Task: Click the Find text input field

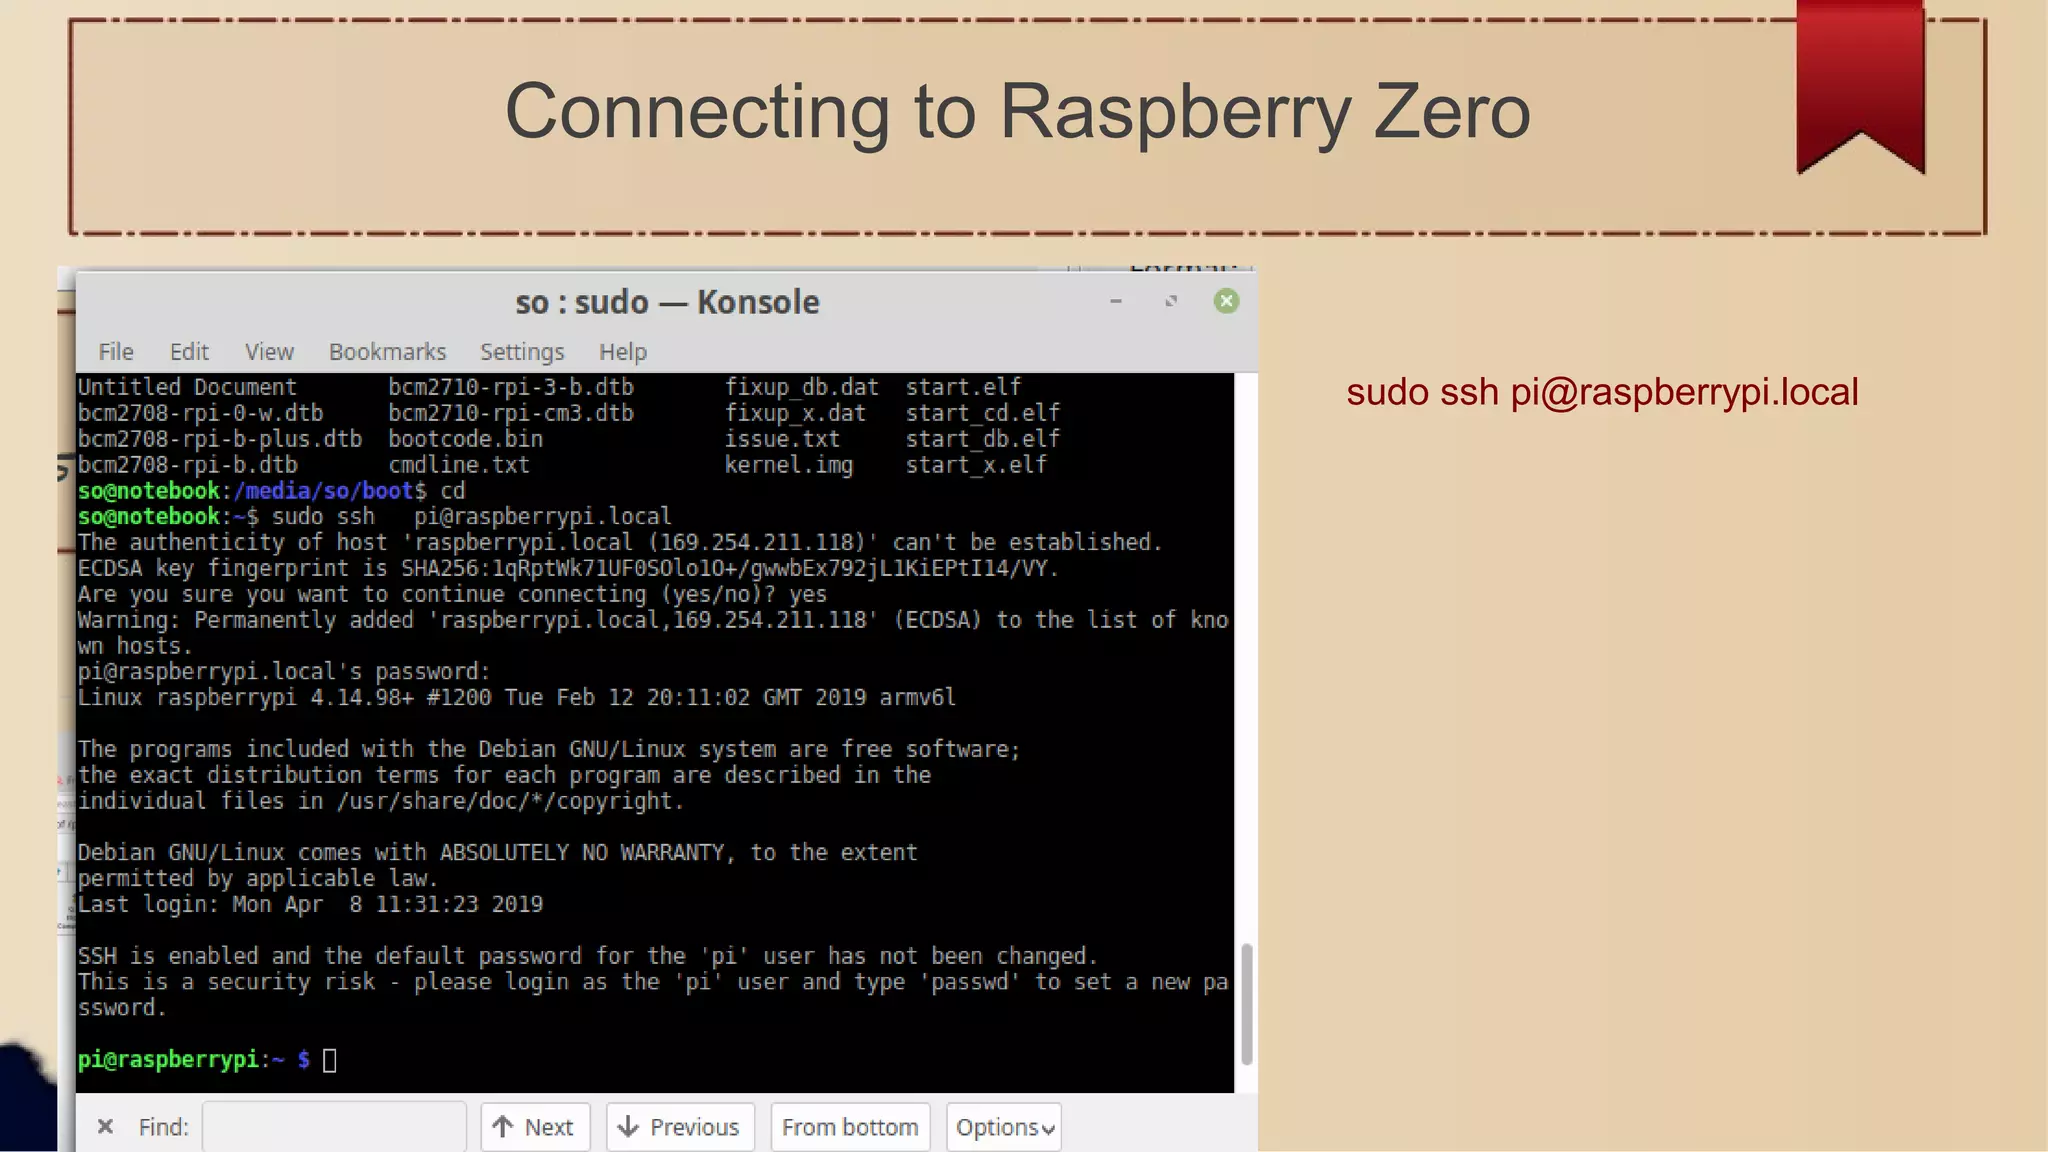Action: coord(334,1127)
